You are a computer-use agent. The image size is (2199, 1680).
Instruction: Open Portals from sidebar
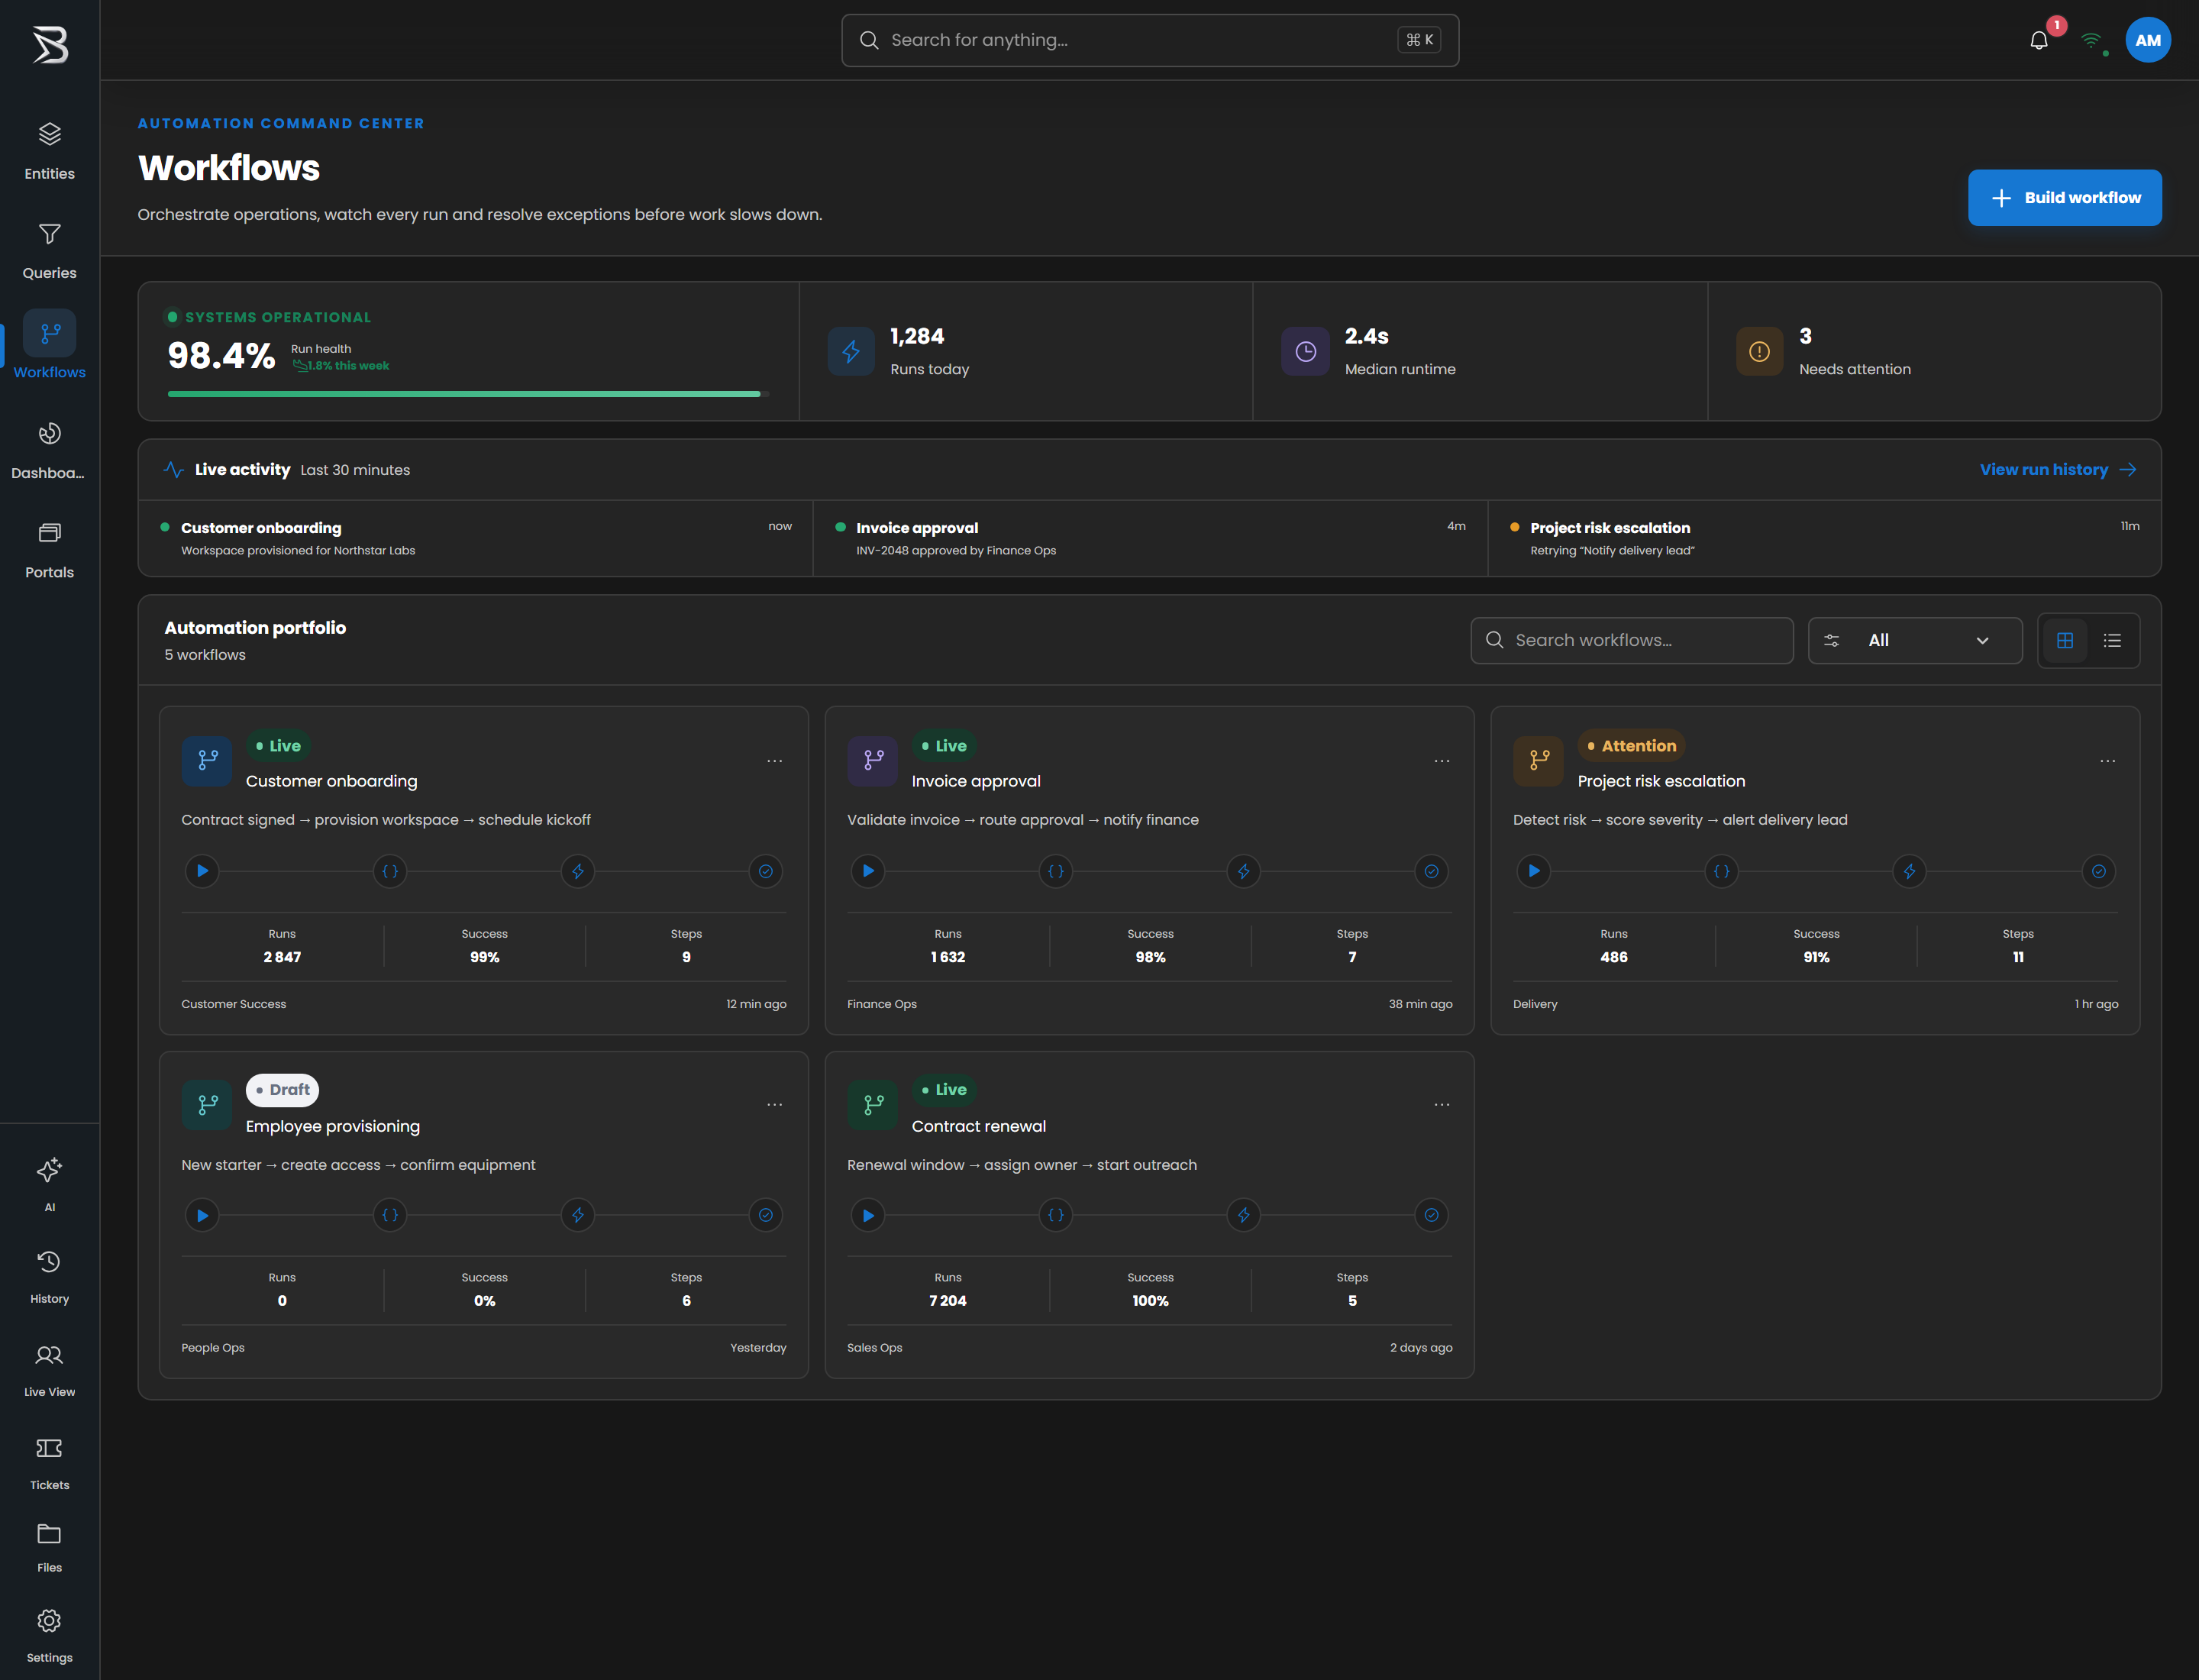click(x=49, y=550)
